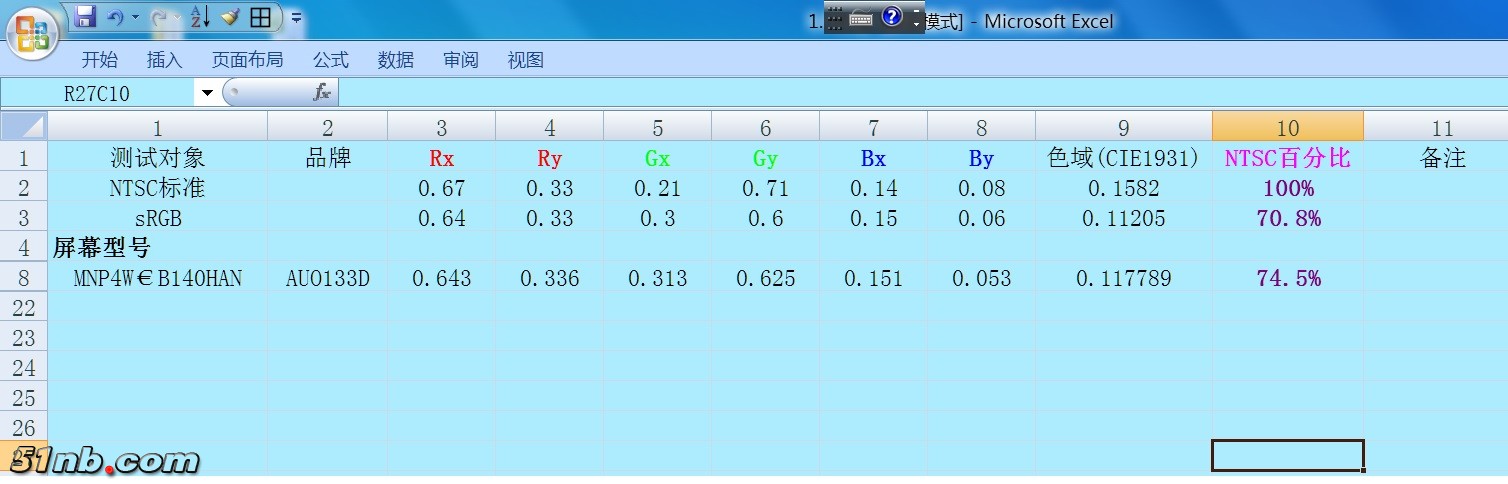Save the workbook with the floppy disk icon
1508x484 pixels.
pyautogui.click(x=85, y=17)
